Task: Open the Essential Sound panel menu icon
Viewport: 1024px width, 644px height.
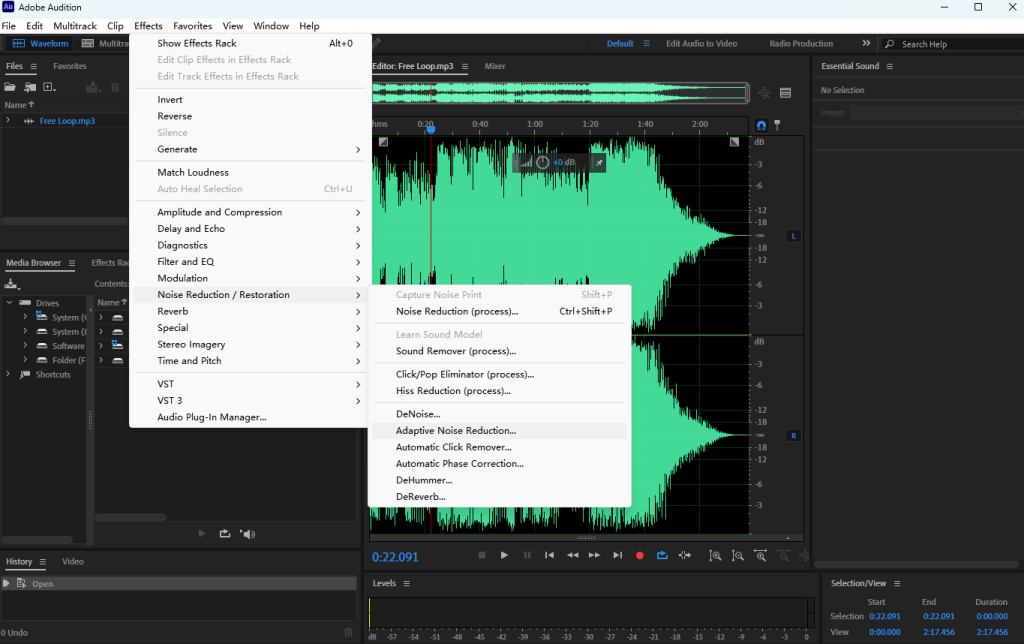Action: 889,66
